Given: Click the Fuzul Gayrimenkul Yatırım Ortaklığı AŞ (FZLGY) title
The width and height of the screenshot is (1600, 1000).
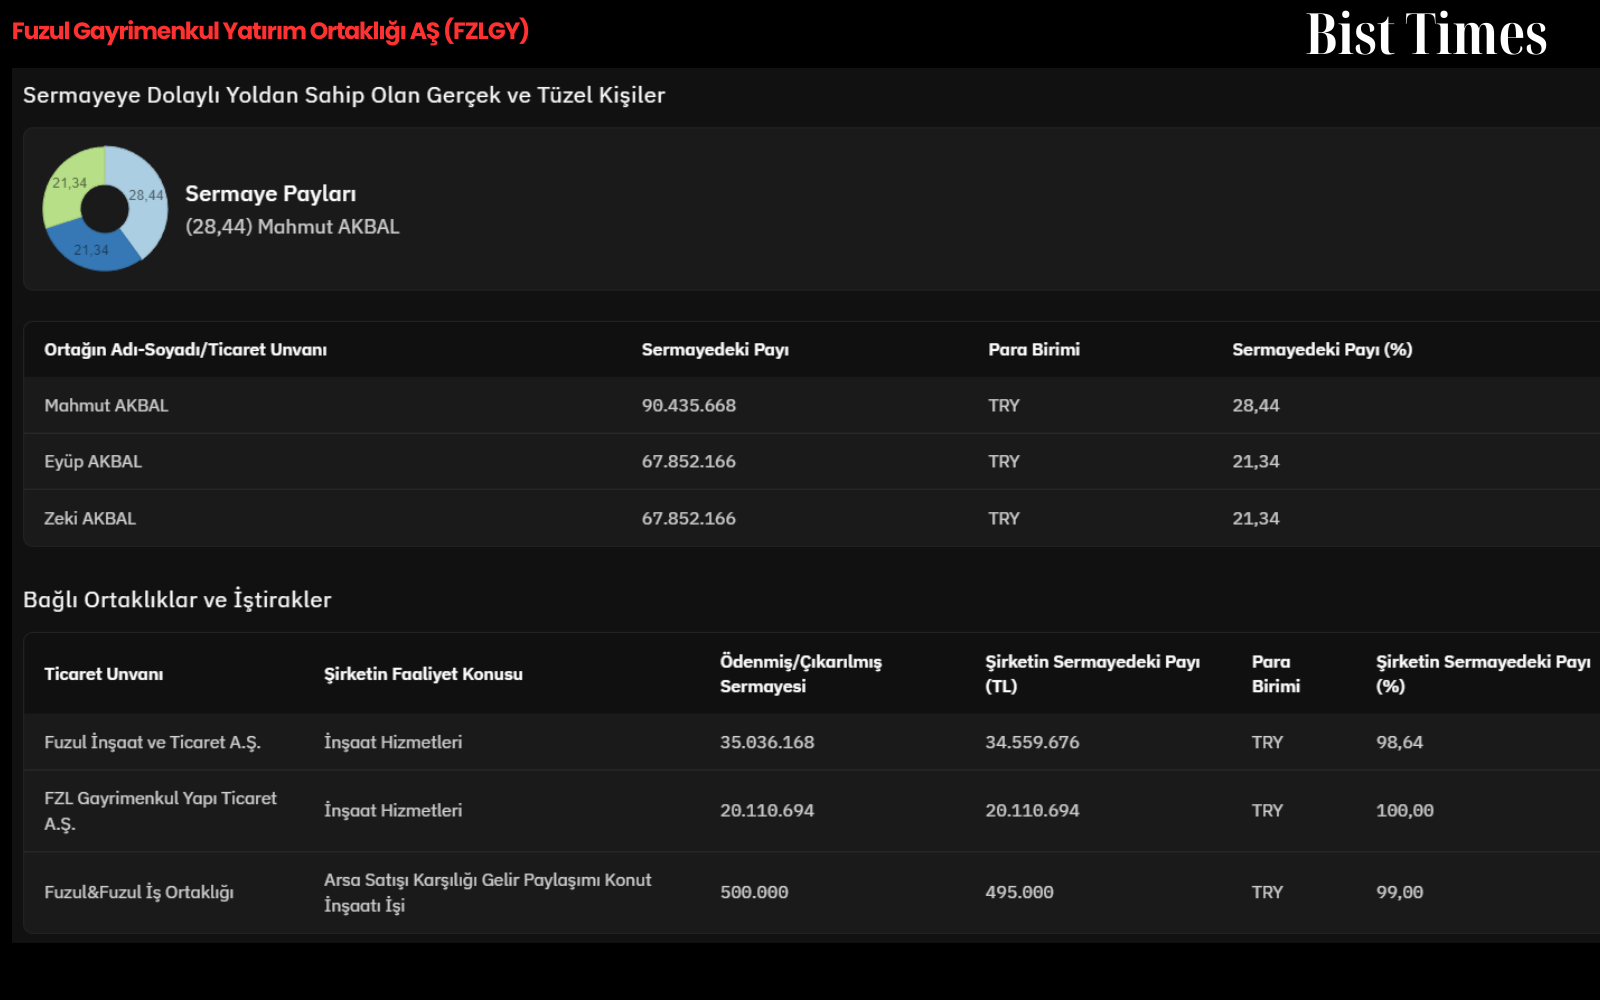Looking at the screenshot, I should pyautogui.click(x=270, y=31).
